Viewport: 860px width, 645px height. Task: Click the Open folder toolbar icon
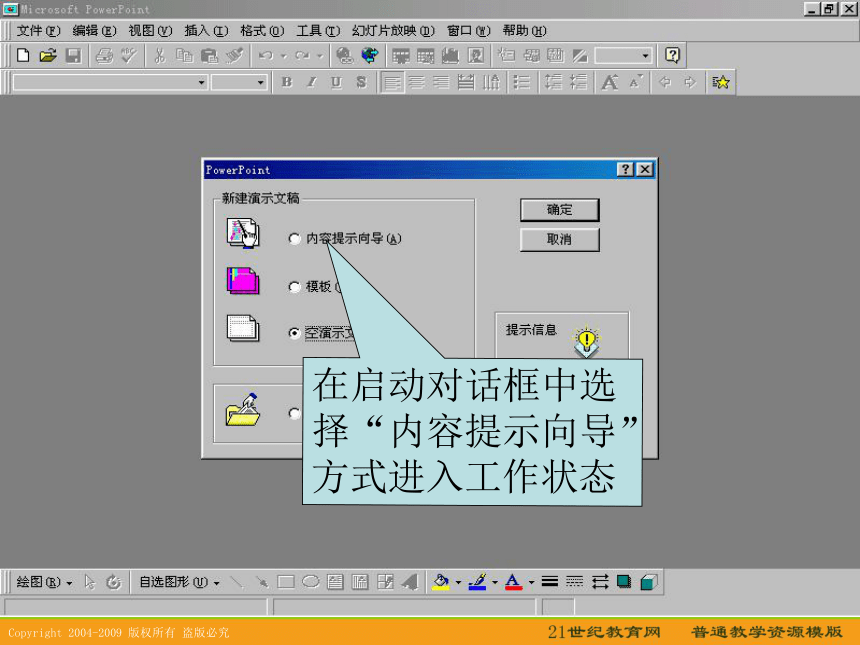[x=48, y=55]
